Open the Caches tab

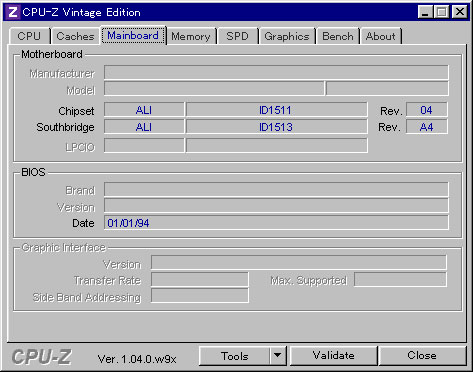(x=75, y=36)
